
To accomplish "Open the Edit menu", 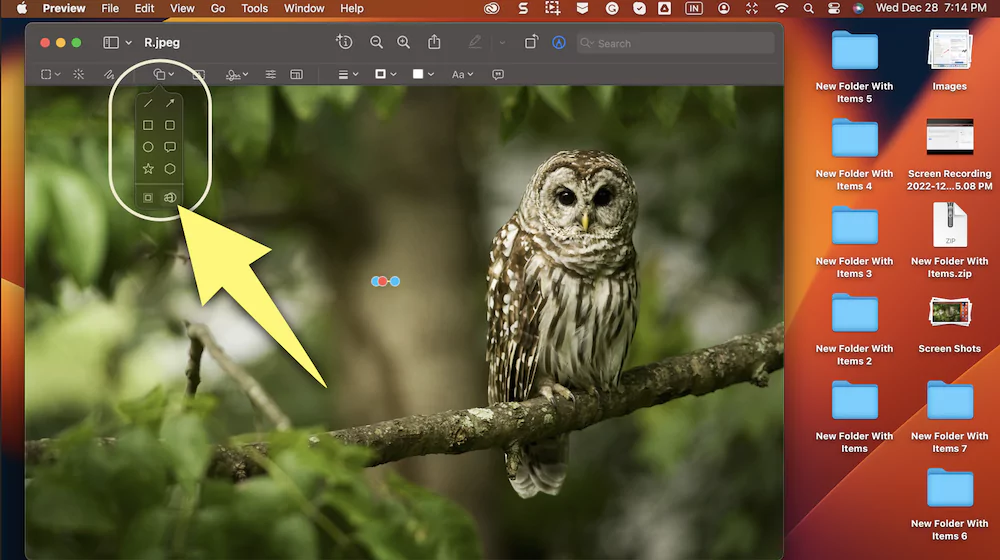I will tap(144, 8).
